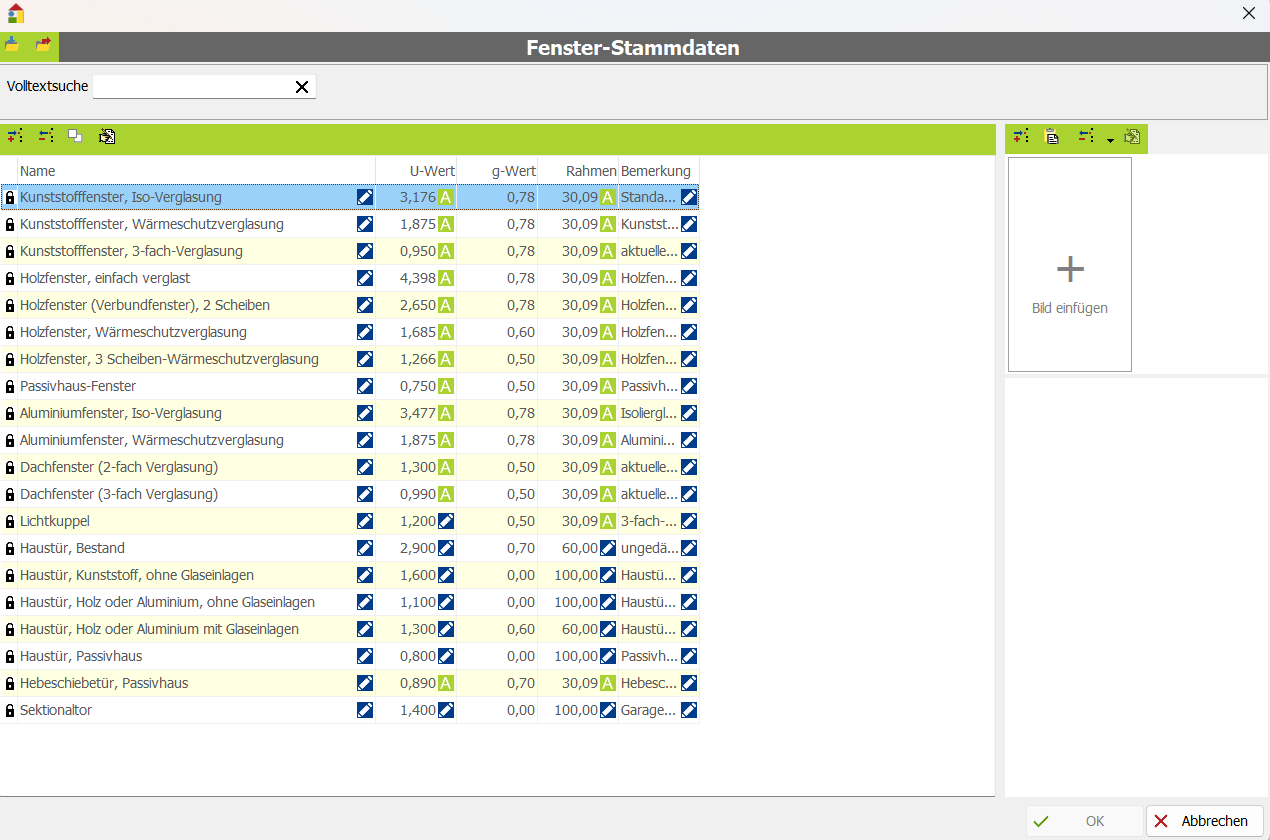Click the add image icon in picture toolbar
1270x840 pixels.
pos(1020,136)
